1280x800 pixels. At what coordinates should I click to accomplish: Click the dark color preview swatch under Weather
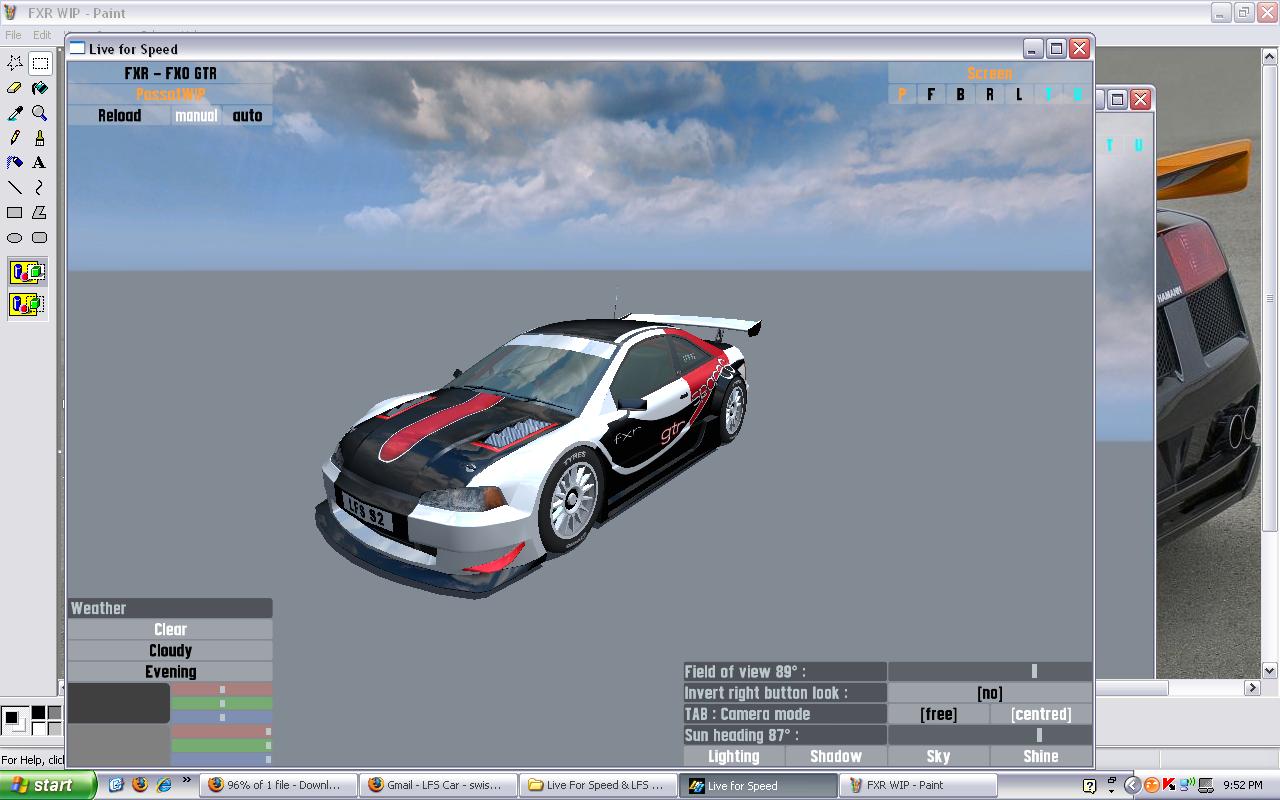[x=118, y=703]
